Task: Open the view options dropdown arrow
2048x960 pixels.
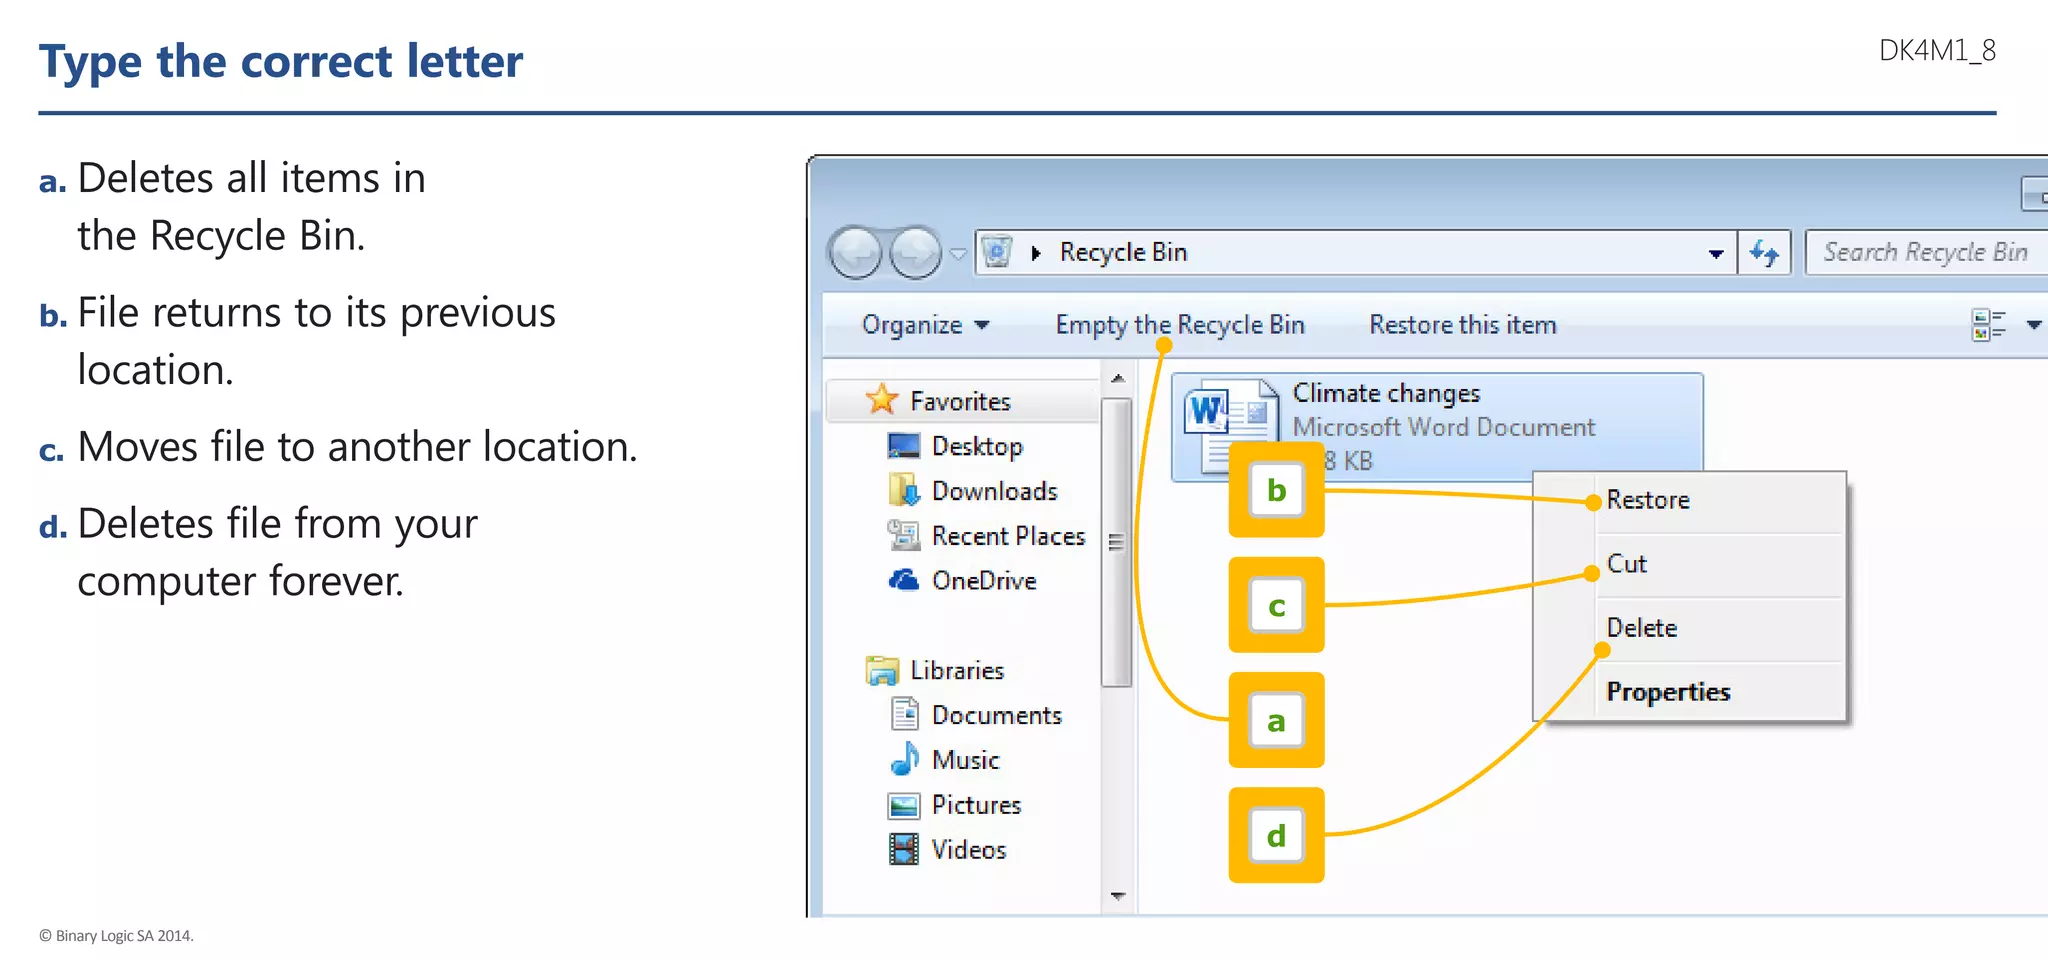Action: coord(2033,325)
